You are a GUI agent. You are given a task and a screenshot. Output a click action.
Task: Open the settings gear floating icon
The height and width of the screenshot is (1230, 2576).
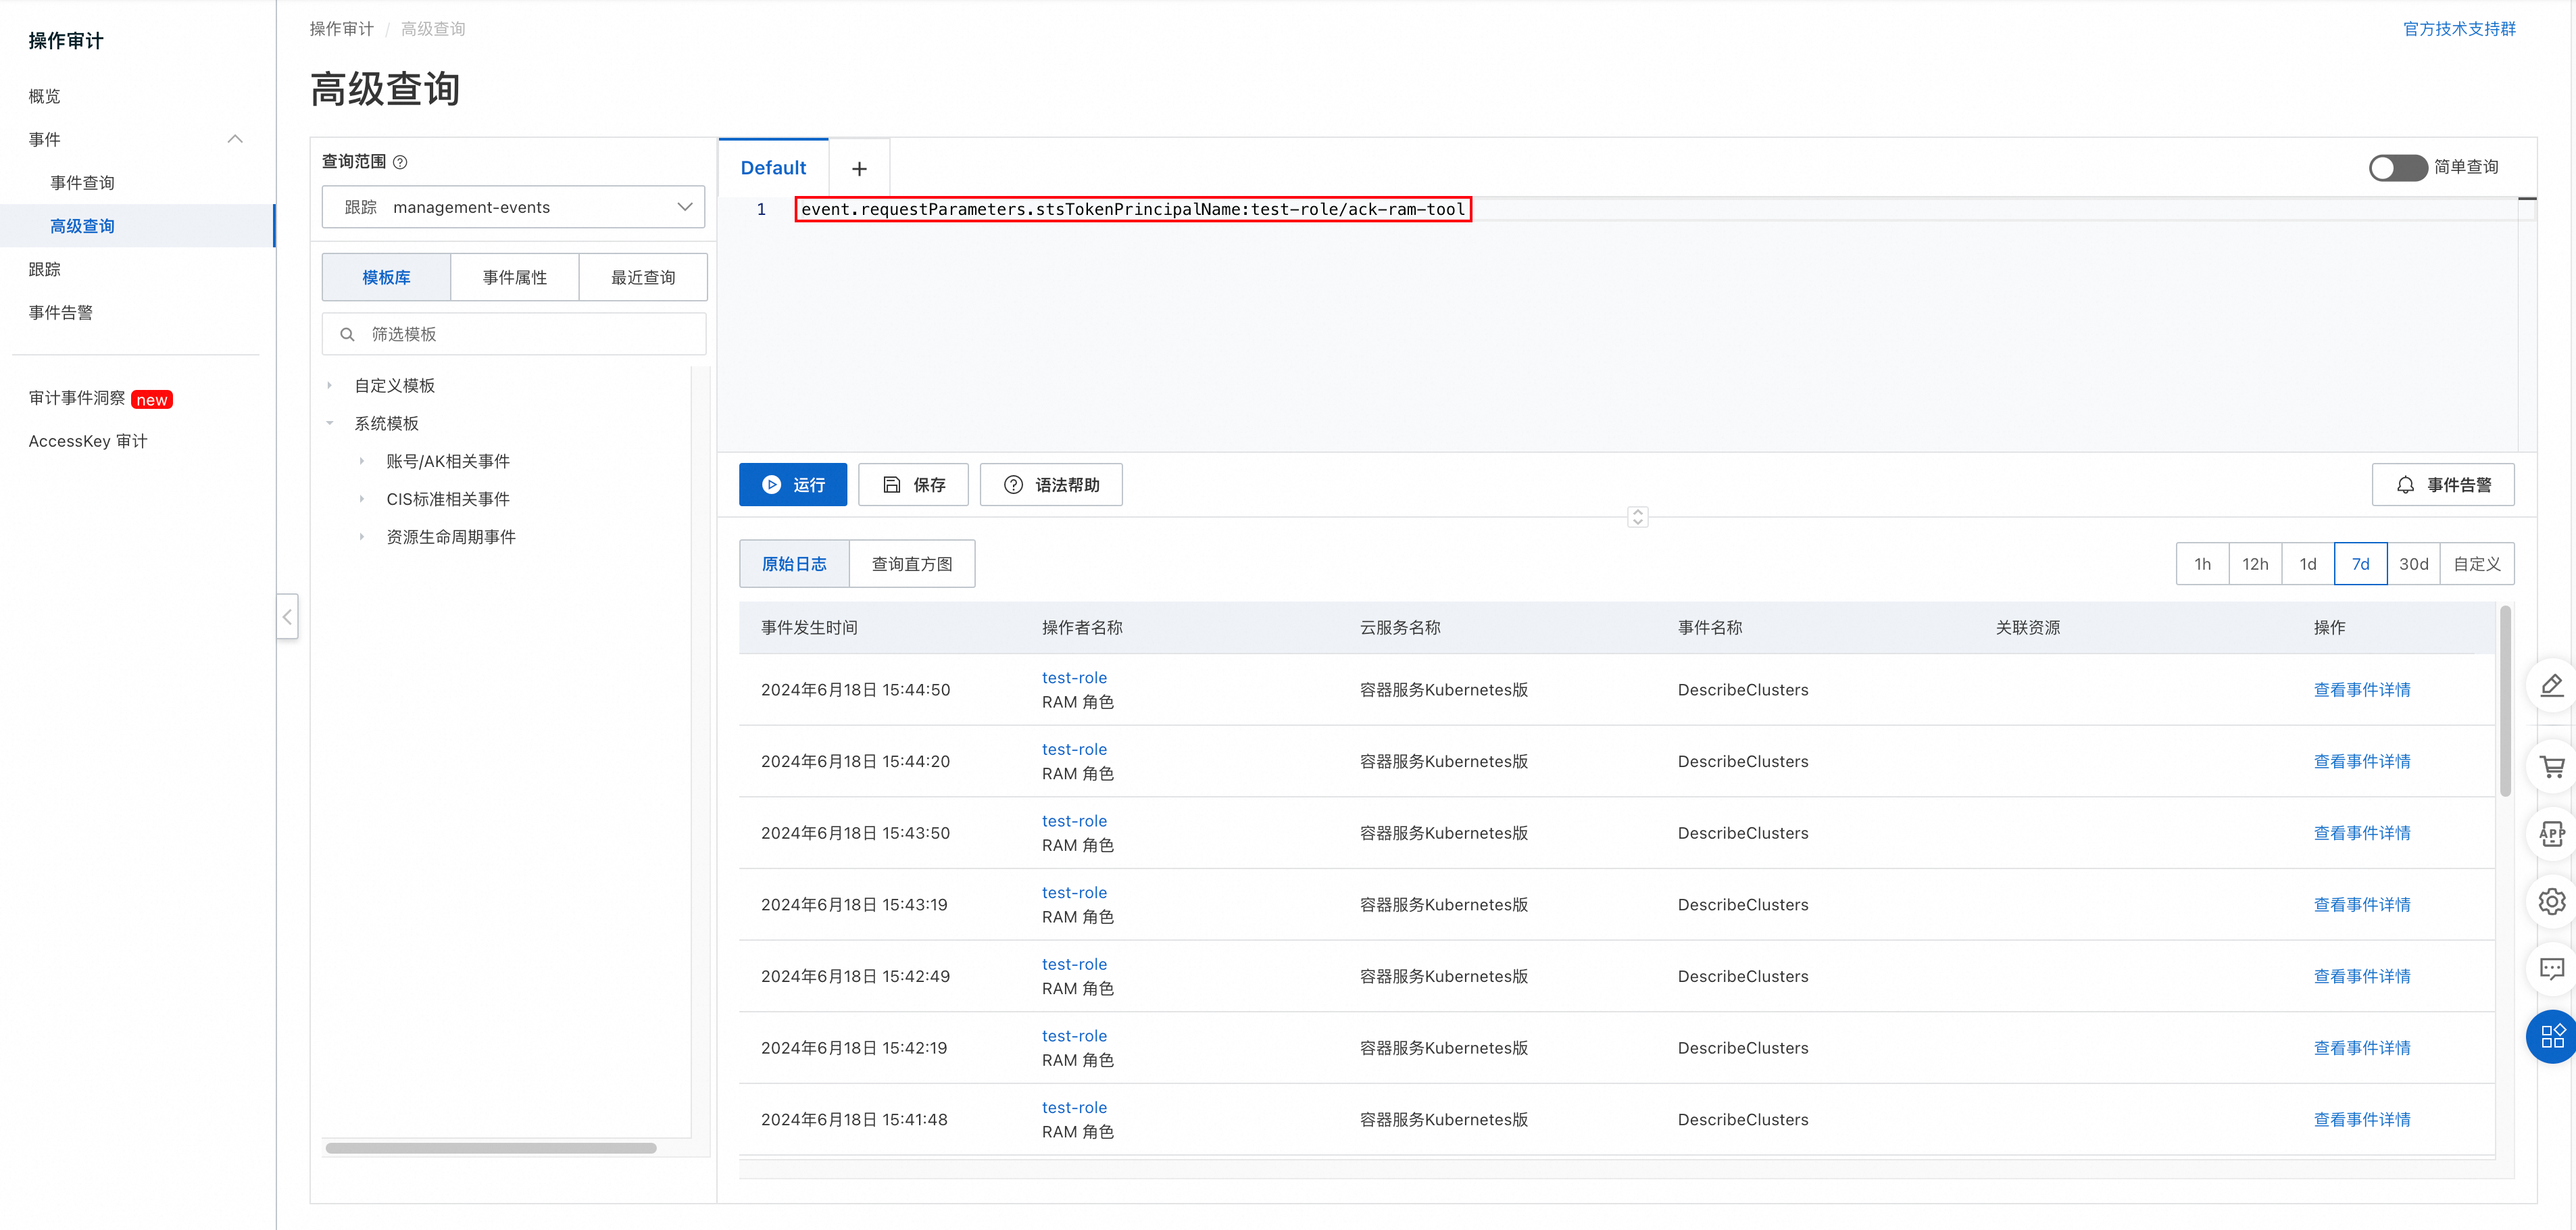tap(2551, 902)
